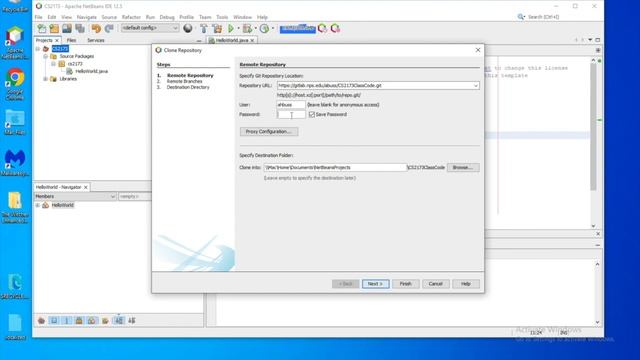Screen dimensions: 640x360
Task: Click in the Password field
Action: [x=291, y=115]
